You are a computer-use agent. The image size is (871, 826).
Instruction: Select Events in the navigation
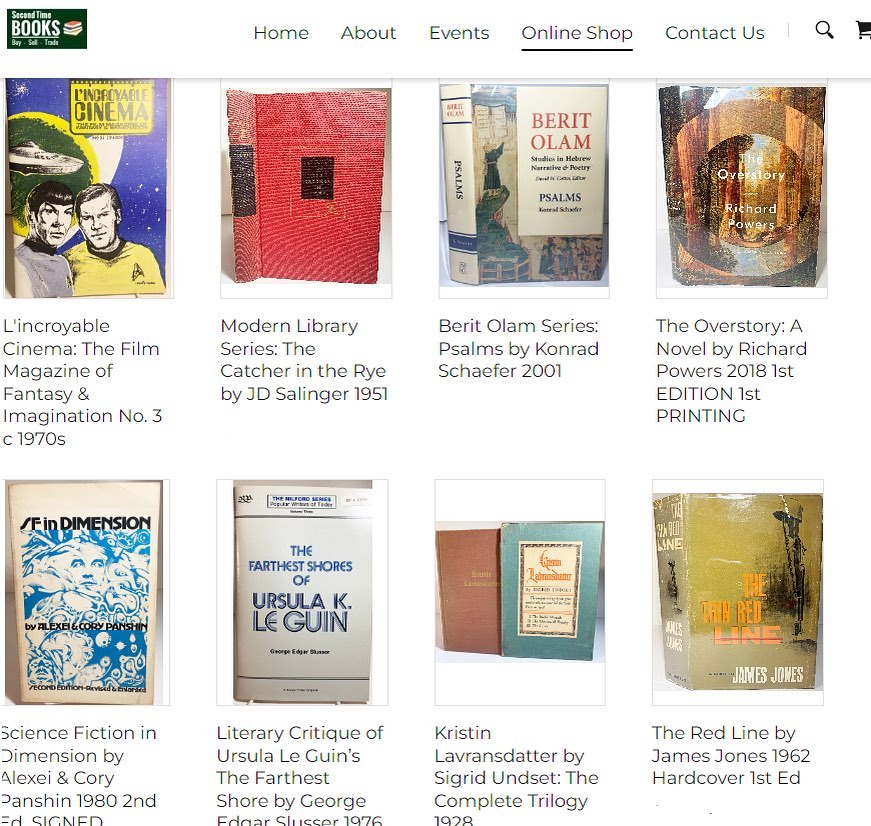[459, 33]
